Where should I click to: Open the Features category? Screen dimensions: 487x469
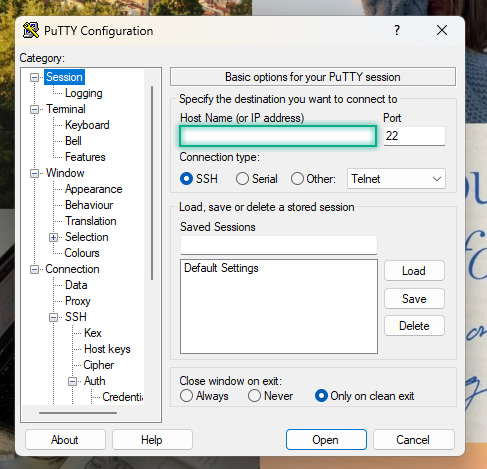85,157
